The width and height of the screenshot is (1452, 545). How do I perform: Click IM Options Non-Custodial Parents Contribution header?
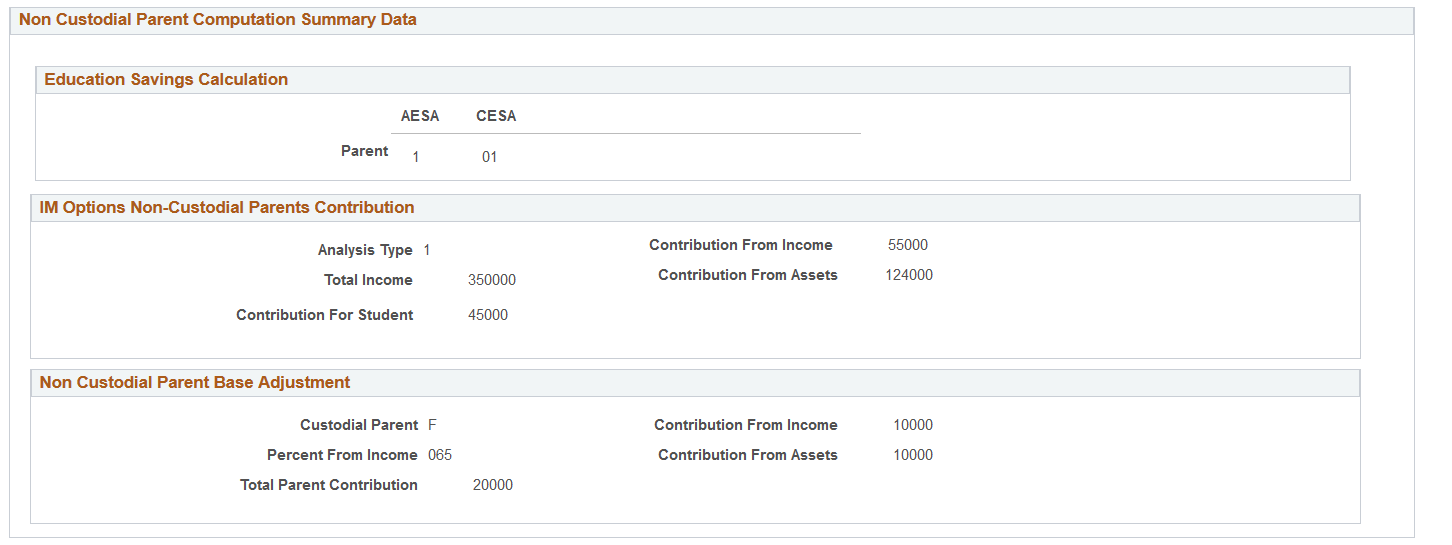tap(226, 208)
